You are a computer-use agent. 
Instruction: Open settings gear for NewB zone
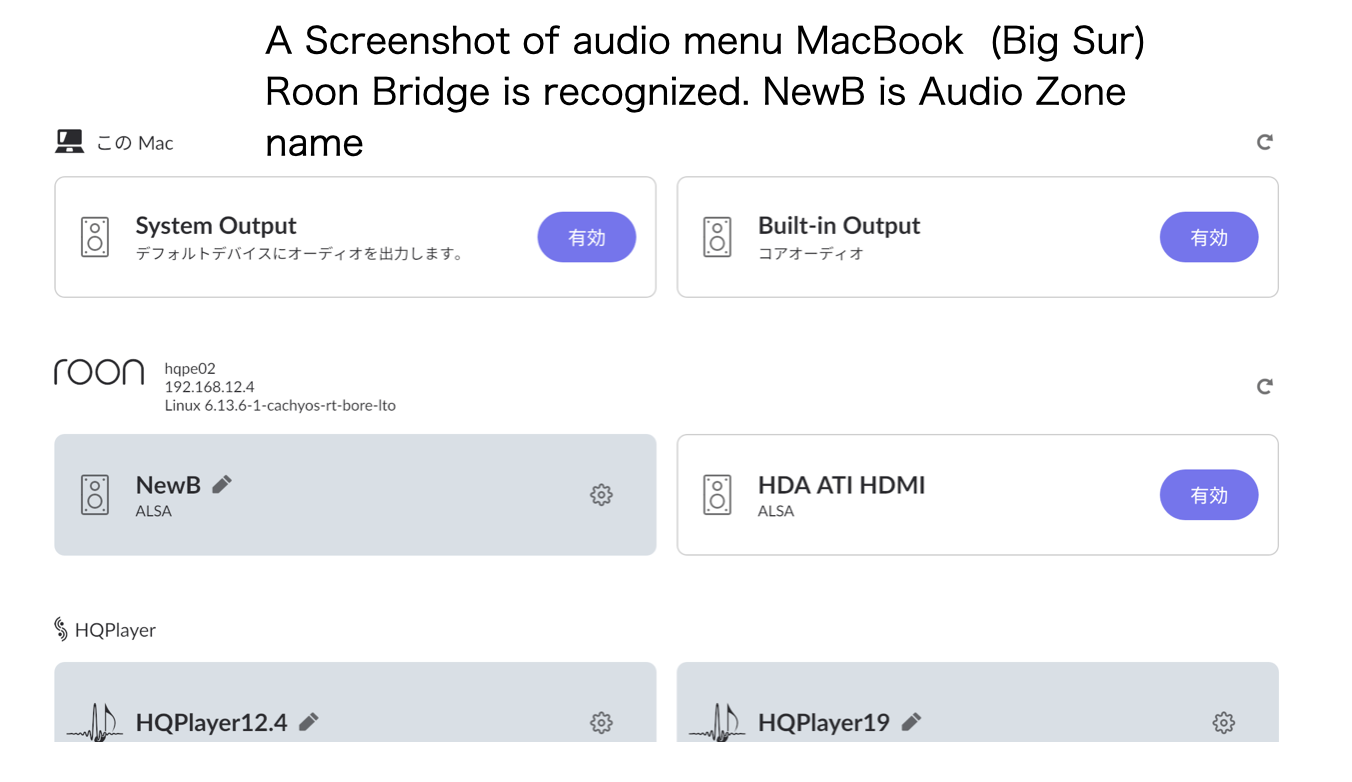[x=601, y=494]
